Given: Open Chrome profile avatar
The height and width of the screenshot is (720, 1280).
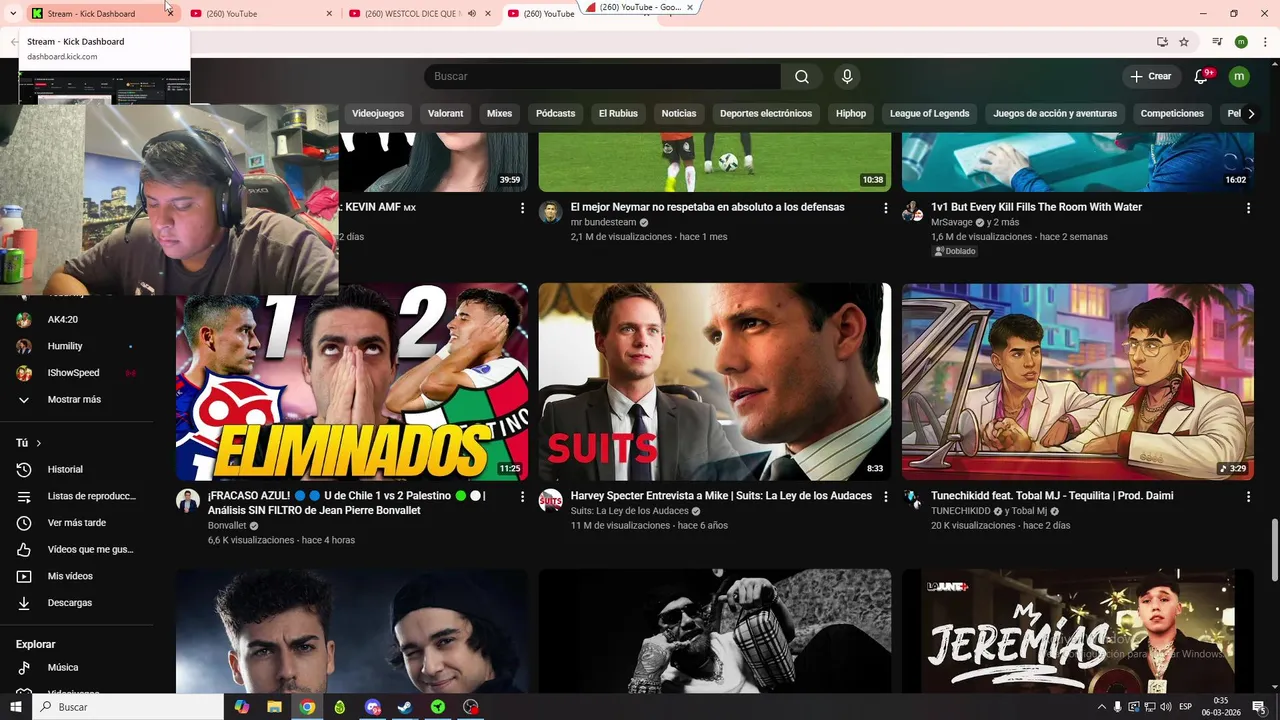Looking at the screenshot, I should click(x=1241, y=42).
